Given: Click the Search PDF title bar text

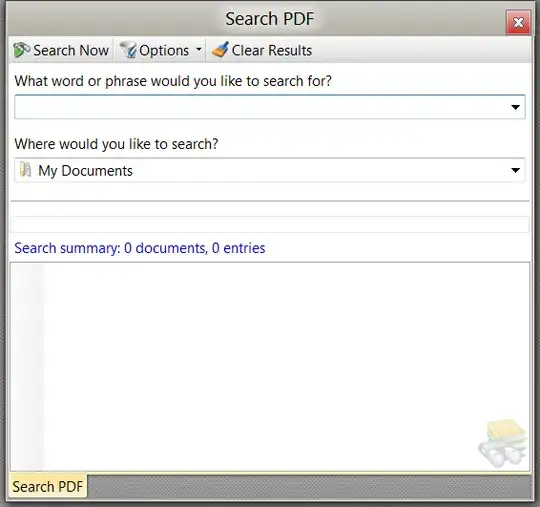Looking at the screenshot, I should [x=270, y=19].
